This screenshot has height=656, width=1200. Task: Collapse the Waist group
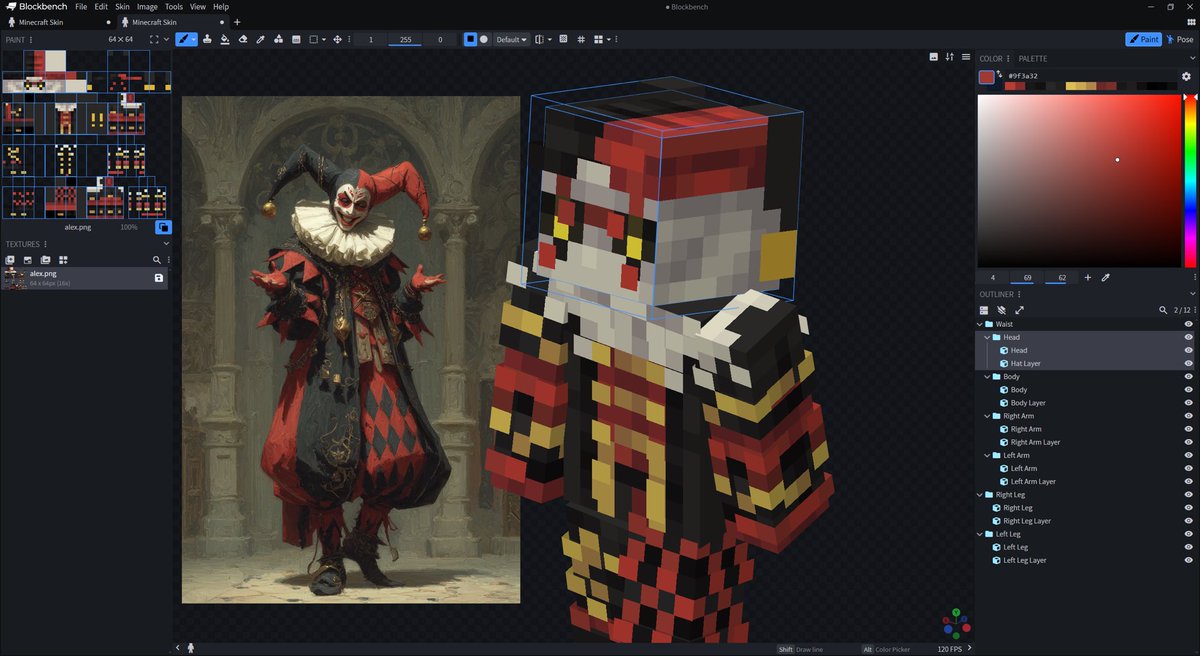[x=980, y=324]
